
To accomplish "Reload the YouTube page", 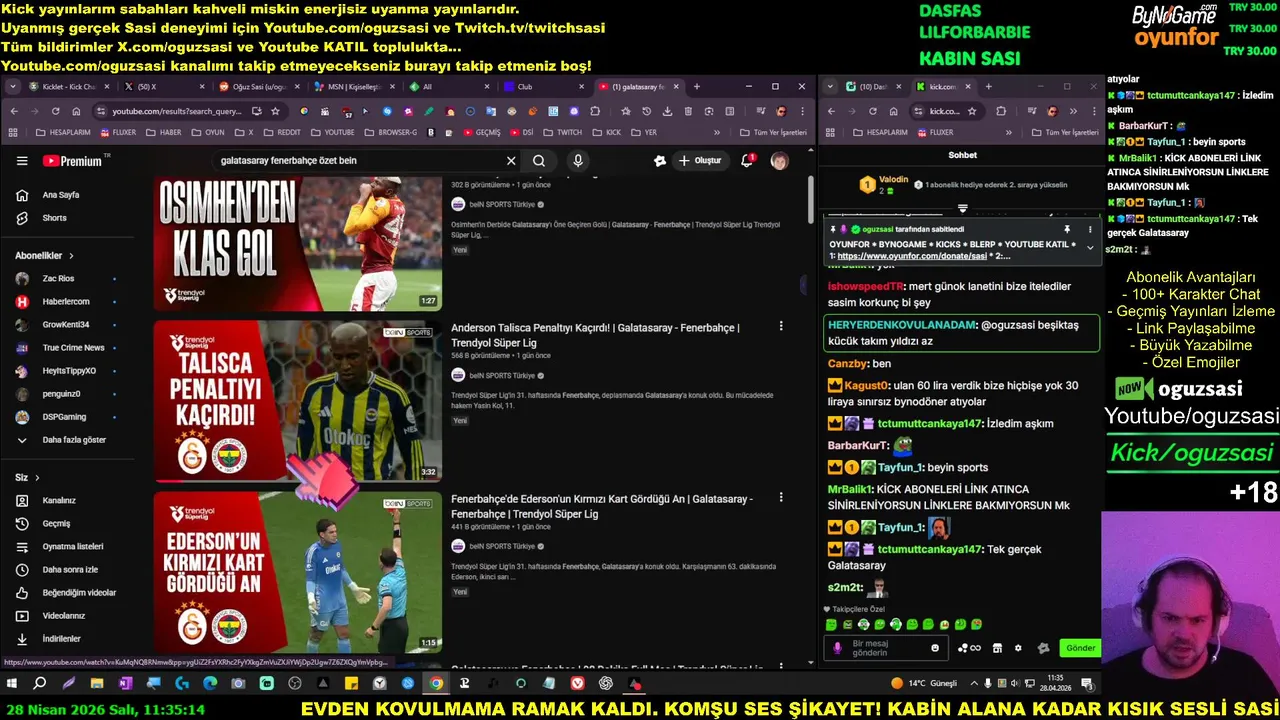I will coord(56,111).
